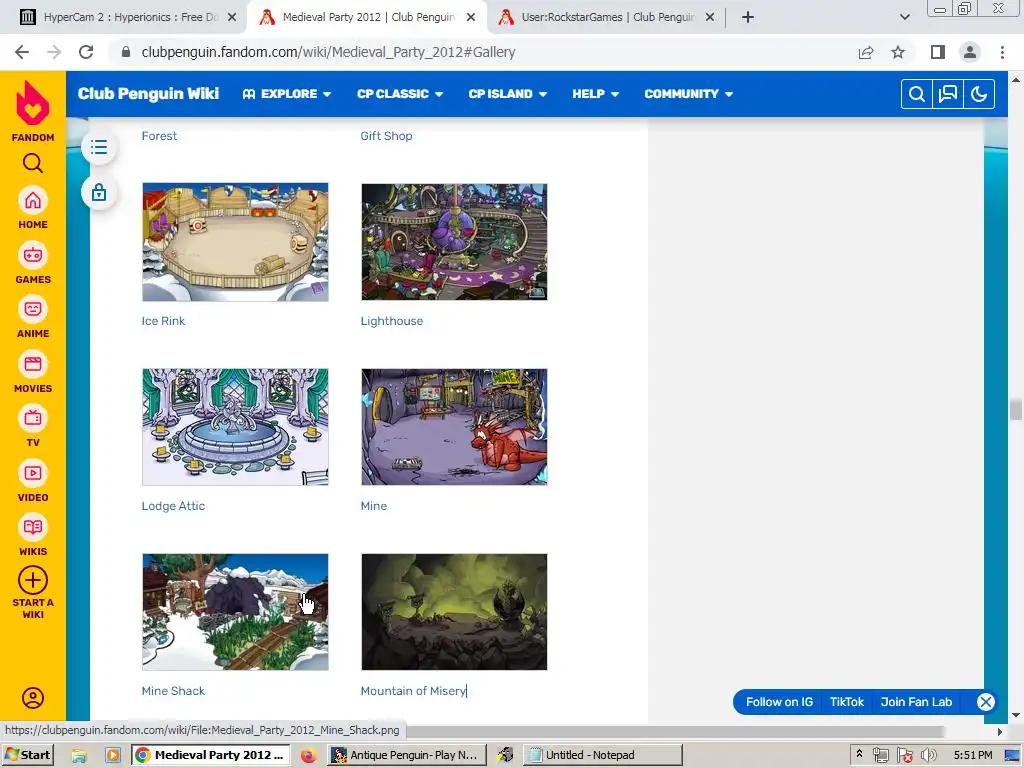Click the TikTok button
Screen dimensions: 1024x768
tap(846, 702)
